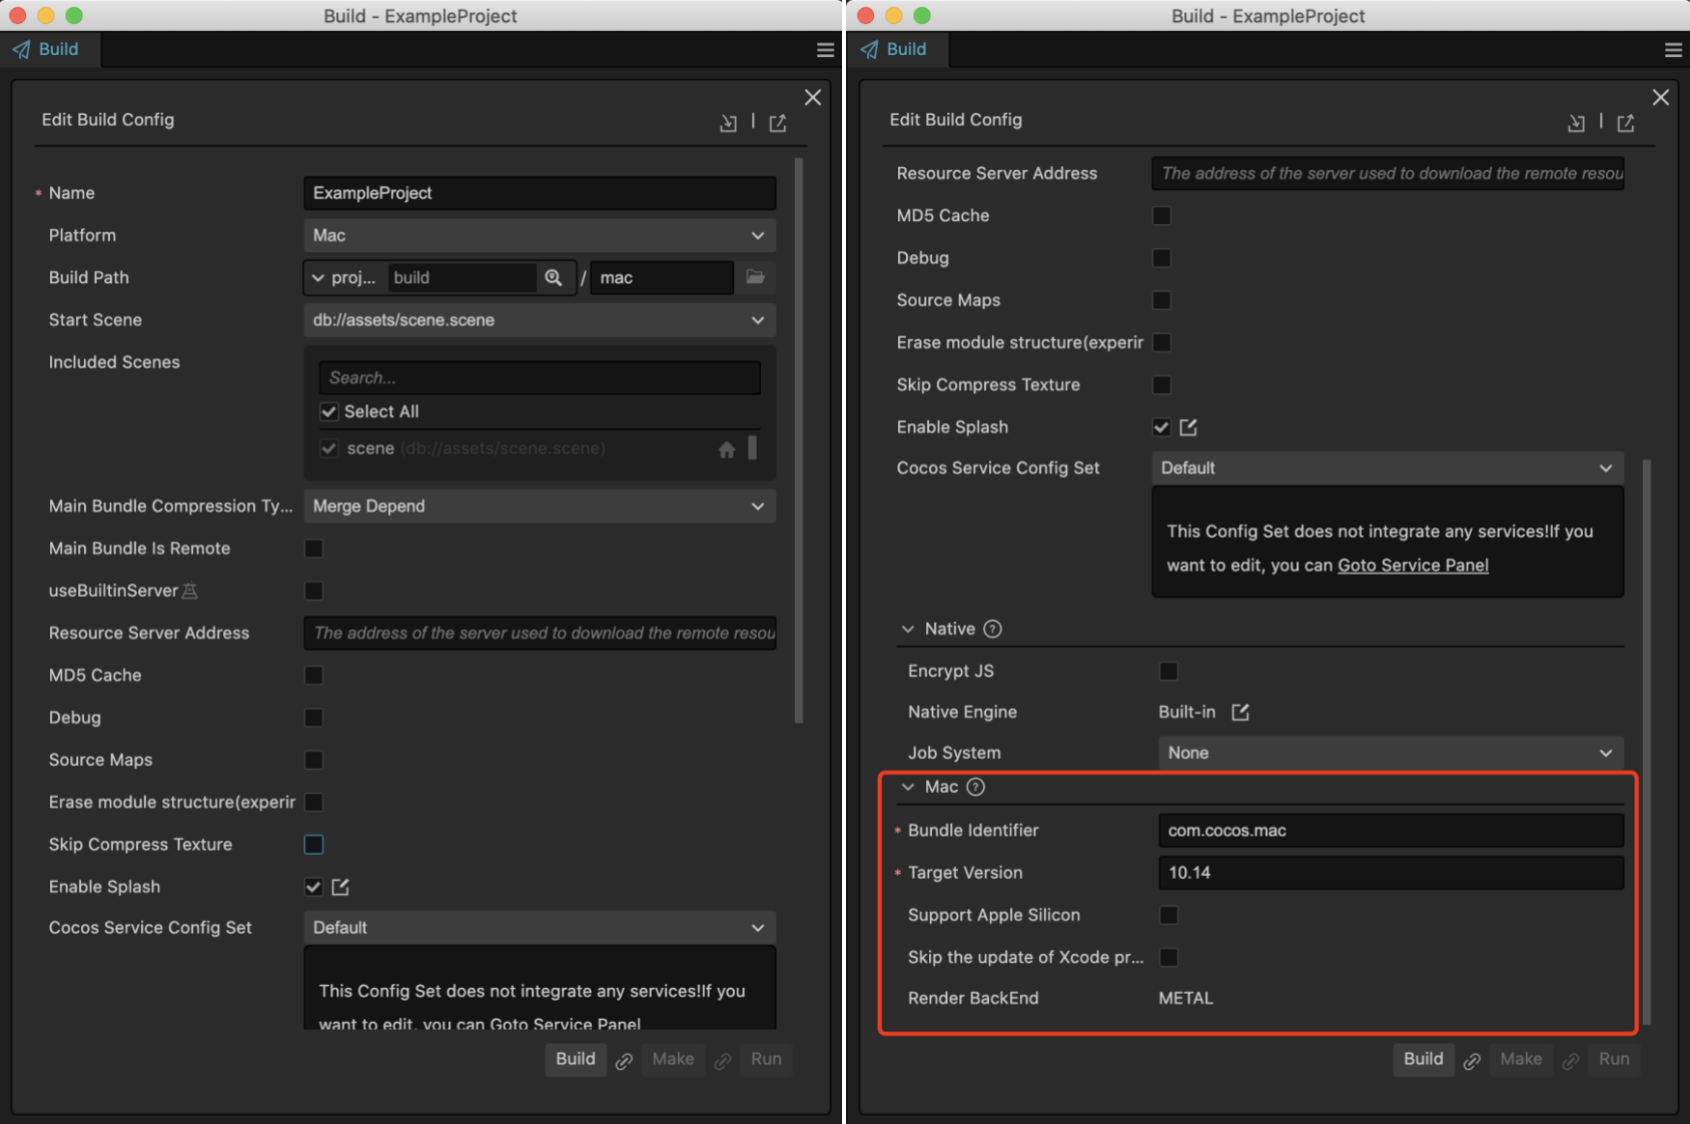Click Resource Server Address field left window
The height and width of the screenshot is (1124, 1690).
coord(540,633)
